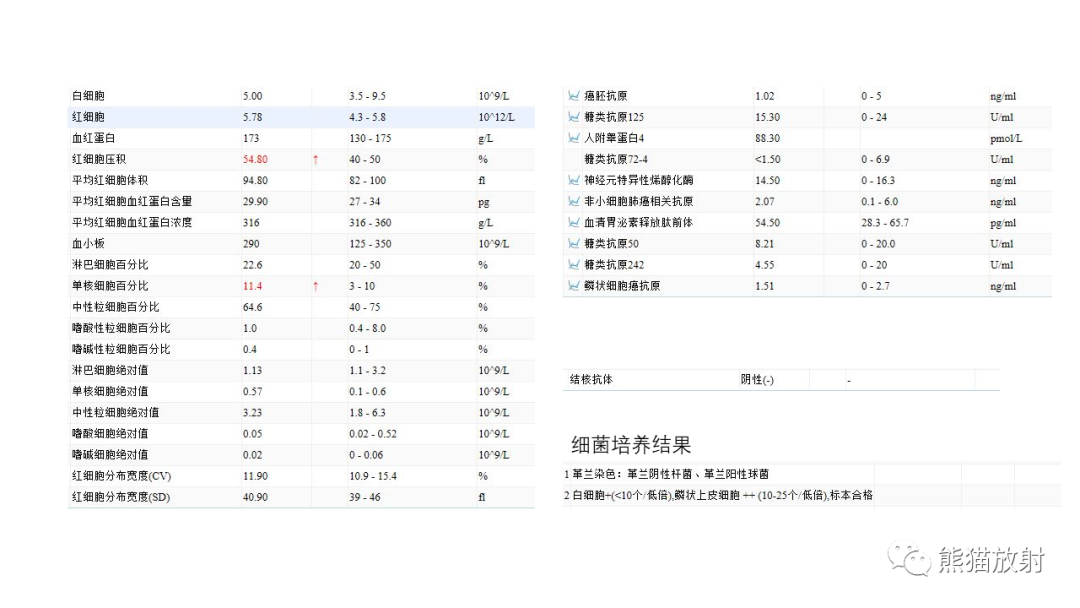The height and width of the screenshot is (608, 1080).
Task: Click 平均红细胞血红蛋白浓度 label
Action: coord(132,222)
